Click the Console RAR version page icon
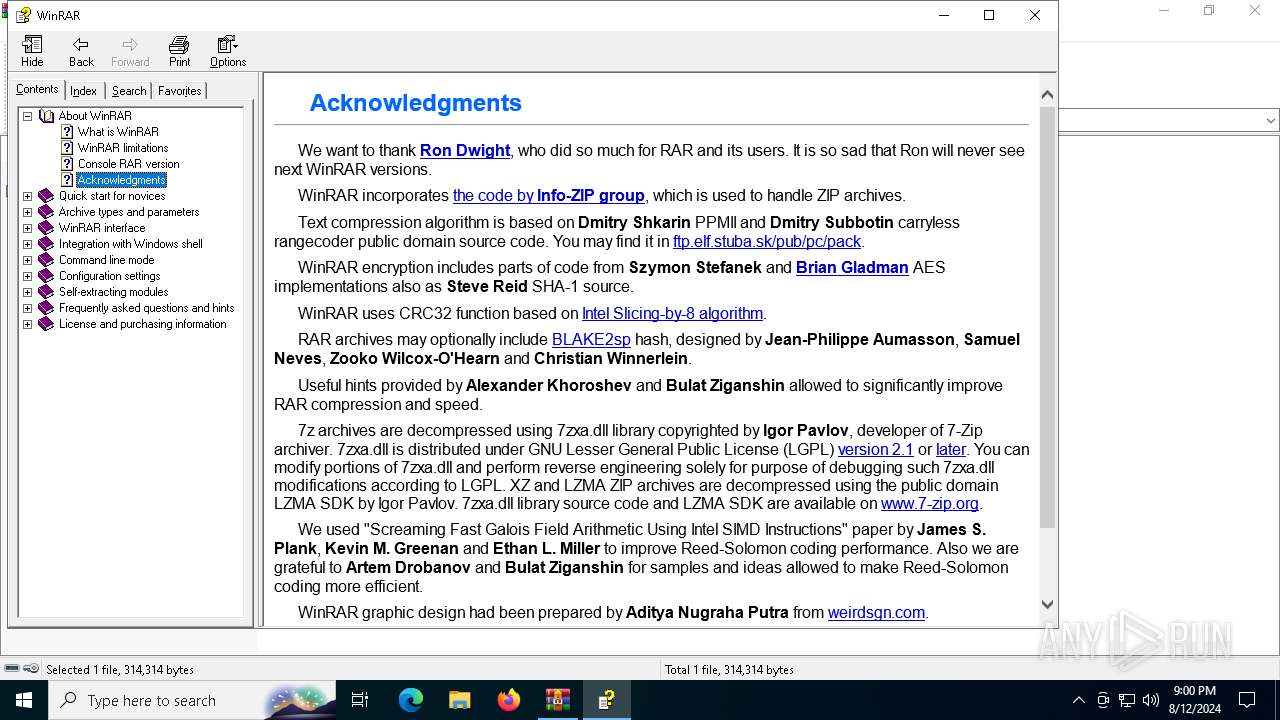The width and height of the screenshot is (1280, 720). click(67, 164)
